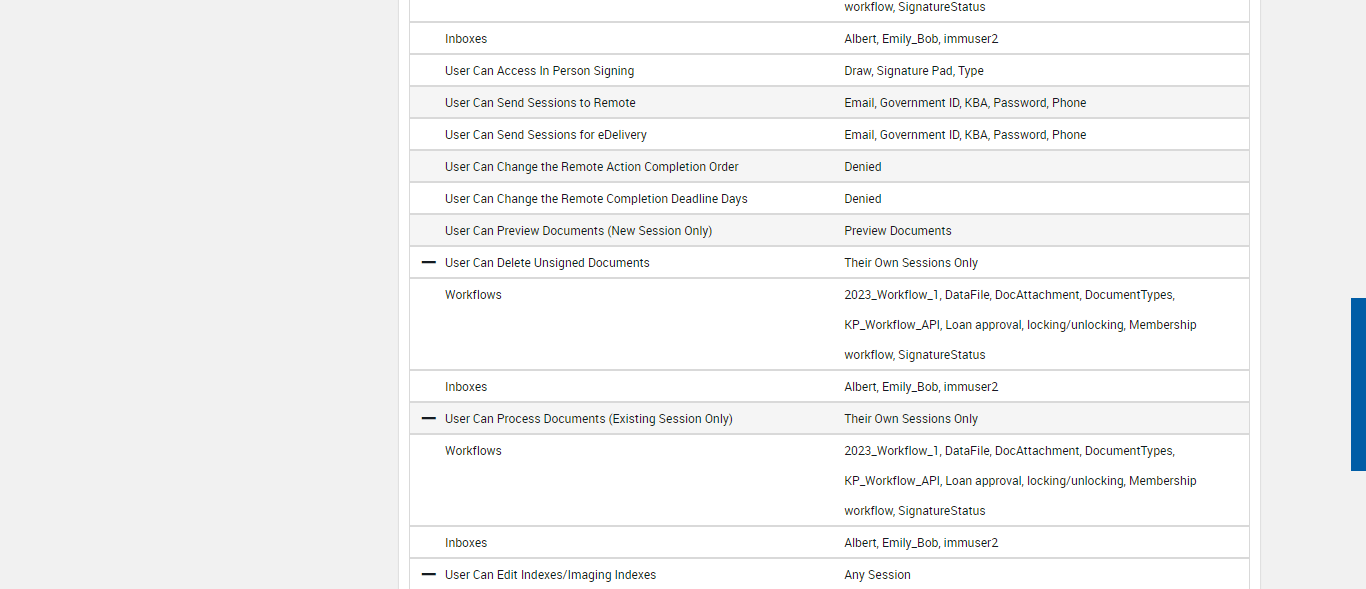Click the blue vertical scrollbar thumb
This screenshot has height=589, width=1366.
pos(1358,384)
